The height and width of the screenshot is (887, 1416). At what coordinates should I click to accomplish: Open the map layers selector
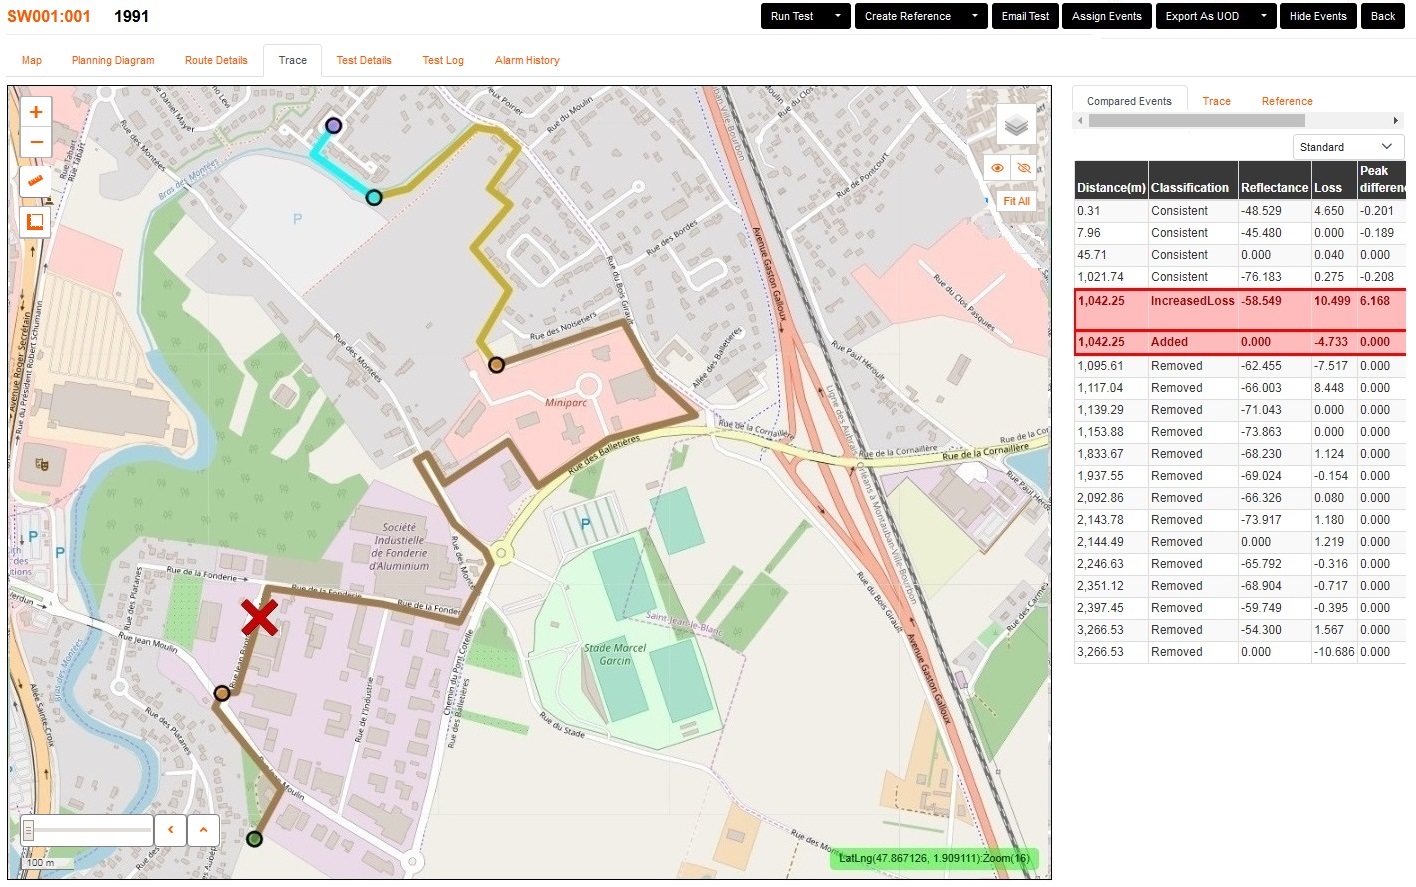(1016, 126)
